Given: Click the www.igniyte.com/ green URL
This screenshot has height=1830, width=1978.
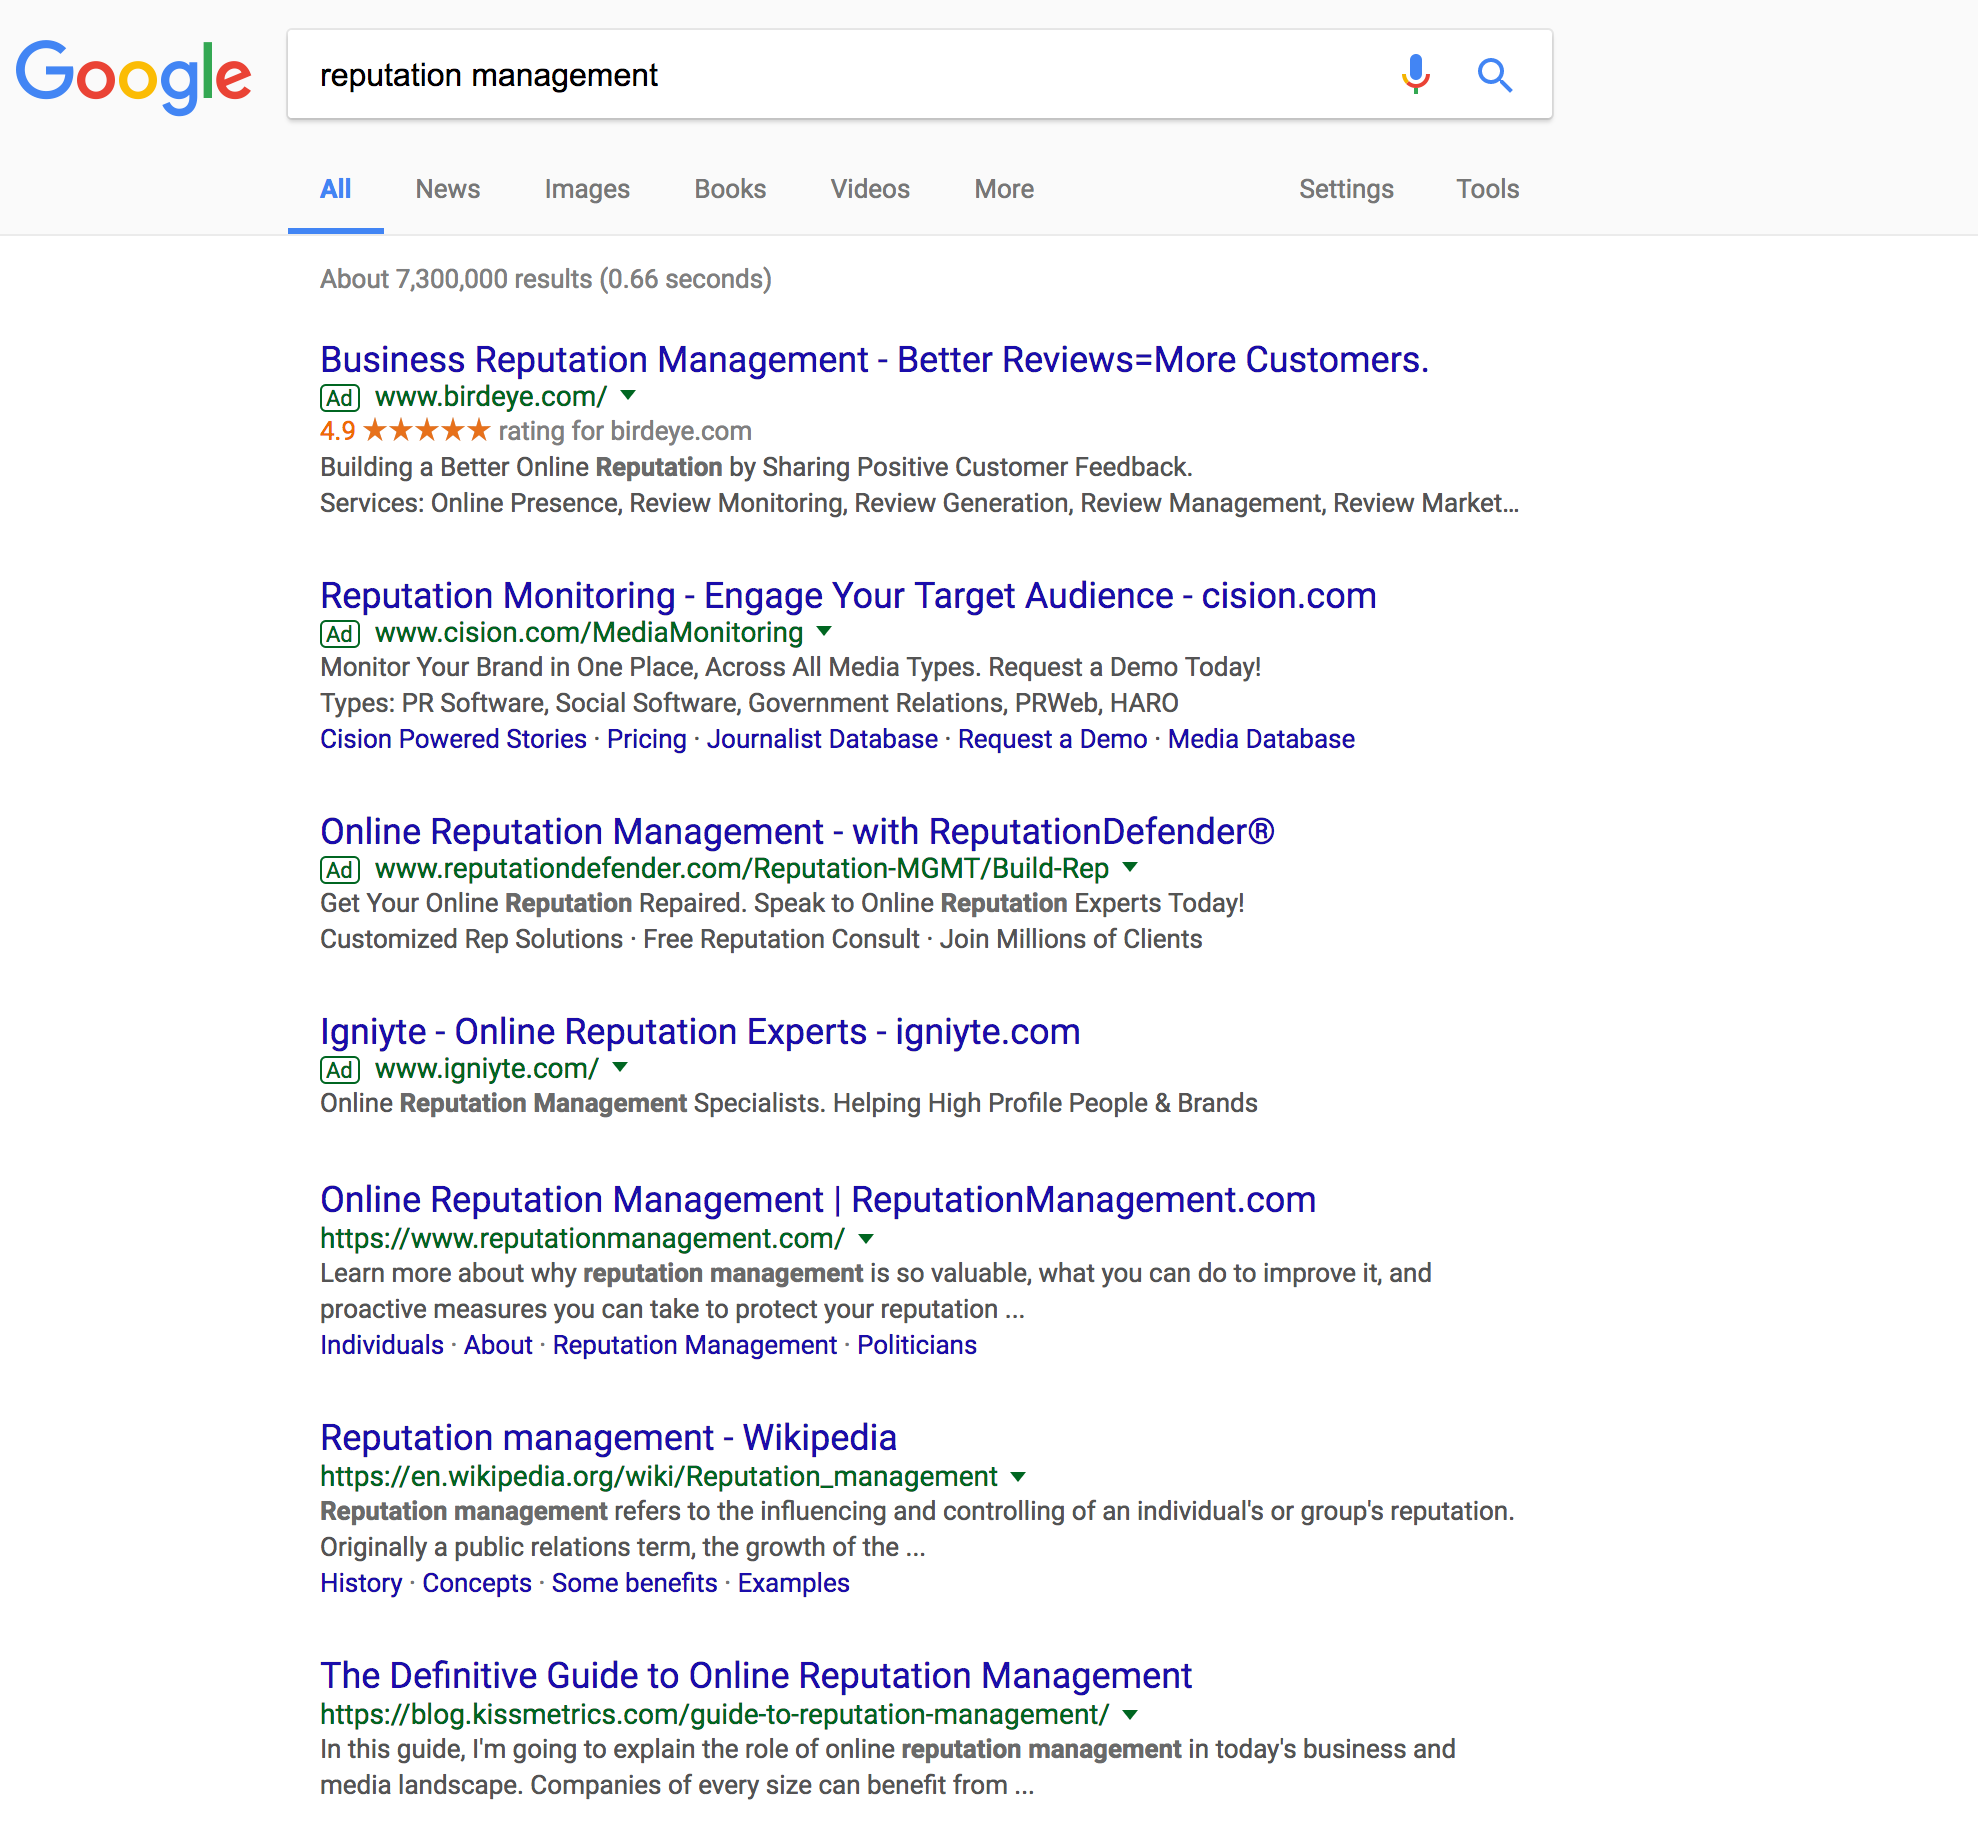Looking at the screenshot, I should pyautogui.click(x=487, y=1069).
